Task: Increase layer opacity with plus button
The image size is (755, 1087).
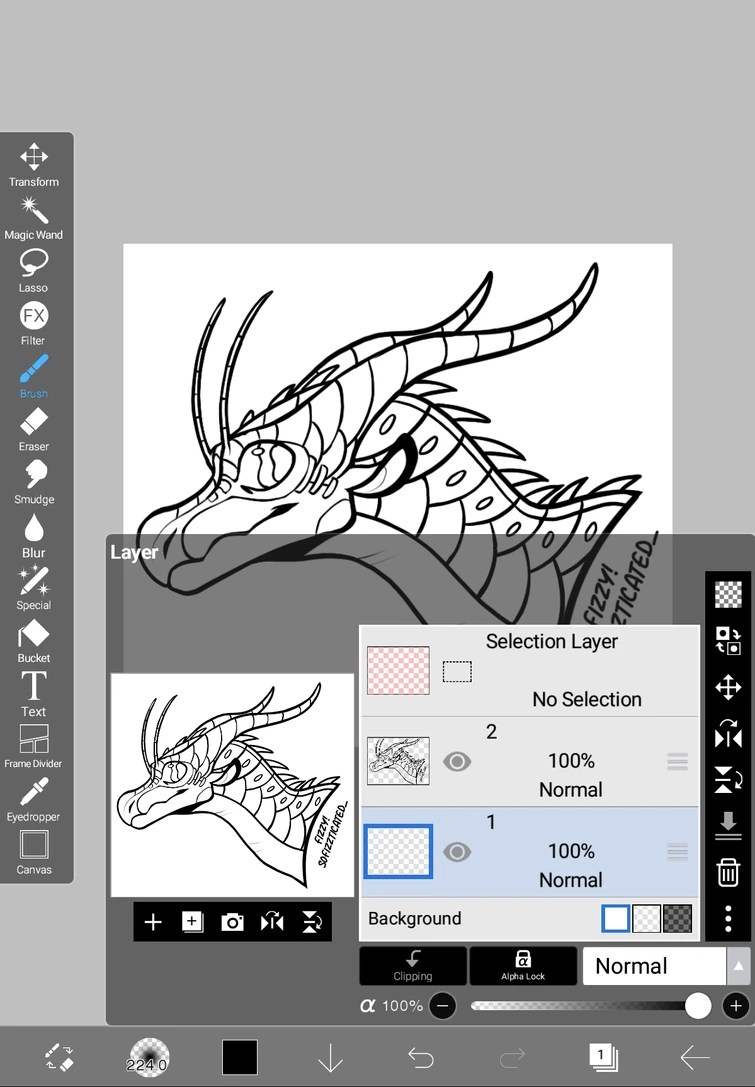Action: [736, 1006]
